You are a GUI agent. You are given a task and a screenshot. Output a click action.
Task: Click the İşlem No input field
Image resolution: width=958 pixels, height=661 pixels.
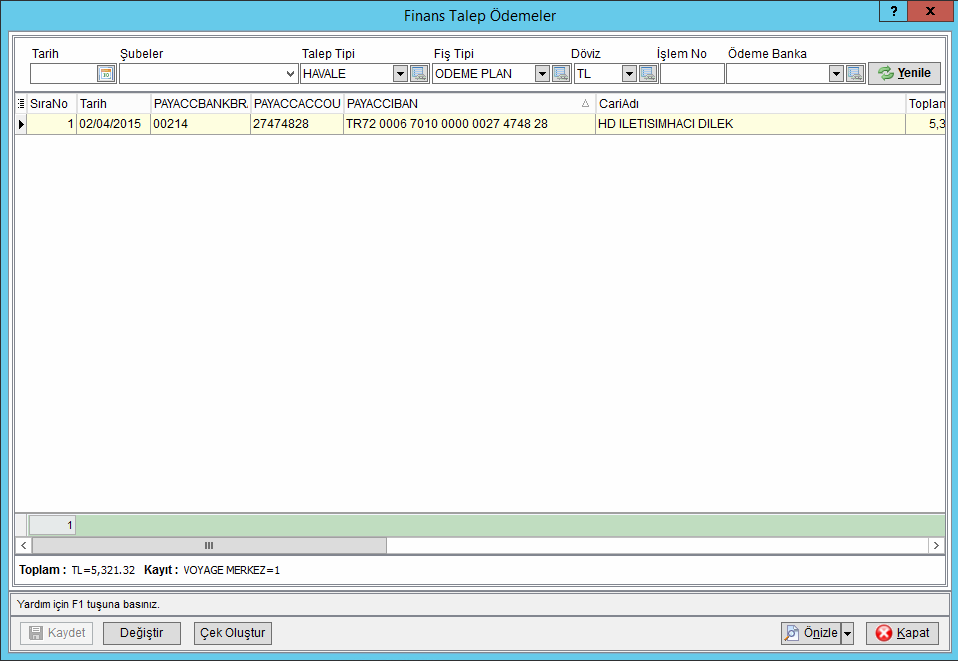[x=692, y=74]
